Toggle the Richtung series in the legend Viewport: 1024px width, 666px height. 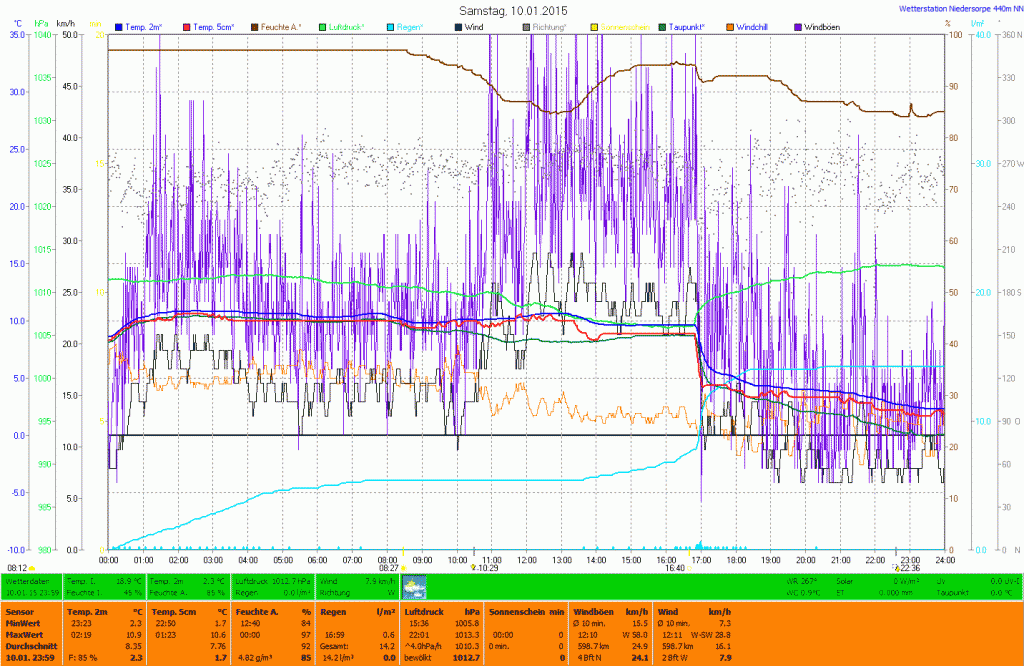click(547, 27)
